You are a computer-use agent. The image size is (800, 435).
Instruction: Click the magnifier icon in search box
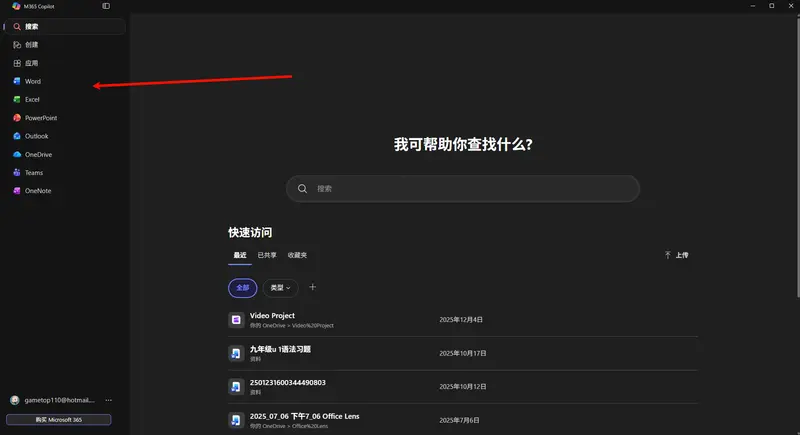tap(303, 189)
